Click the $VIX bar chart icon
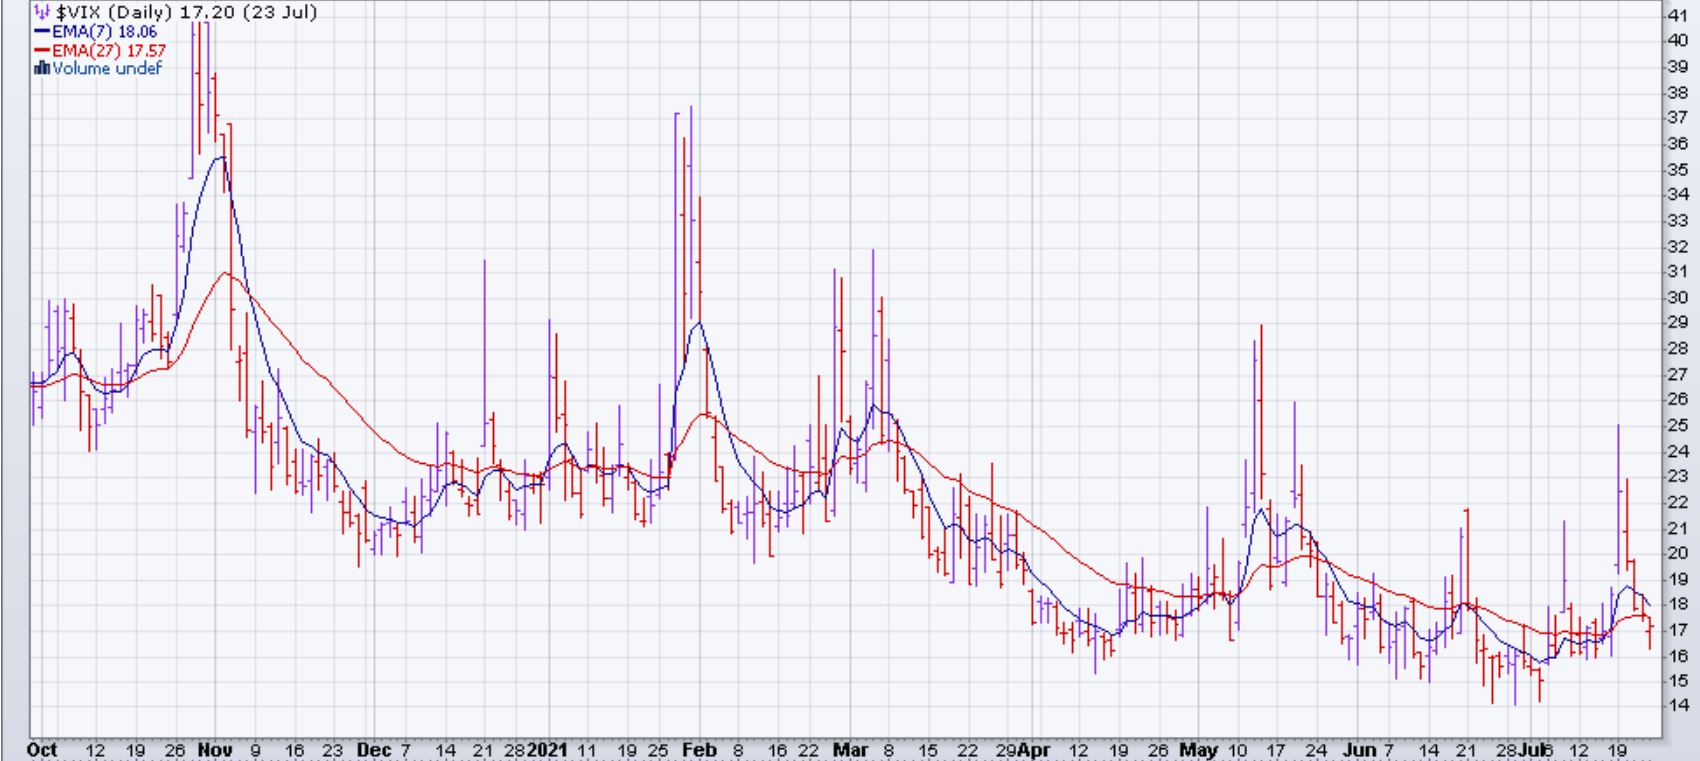Viewport: 1700px width, 761px height. pyautogui.click(x=41, y=13)
